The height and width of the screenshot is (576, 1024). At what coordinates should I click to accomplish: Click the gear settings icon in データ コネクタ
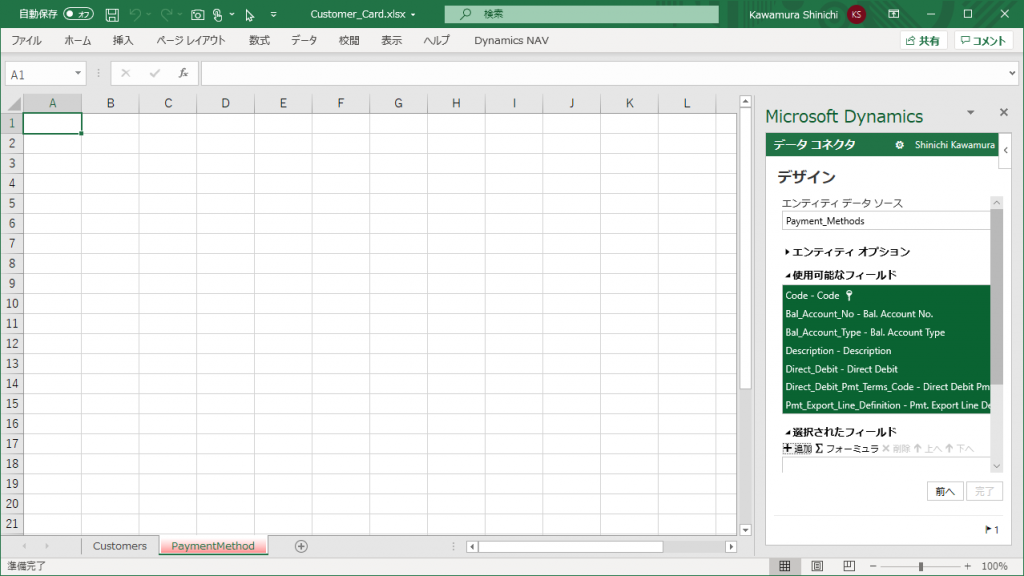coord(899,145)
